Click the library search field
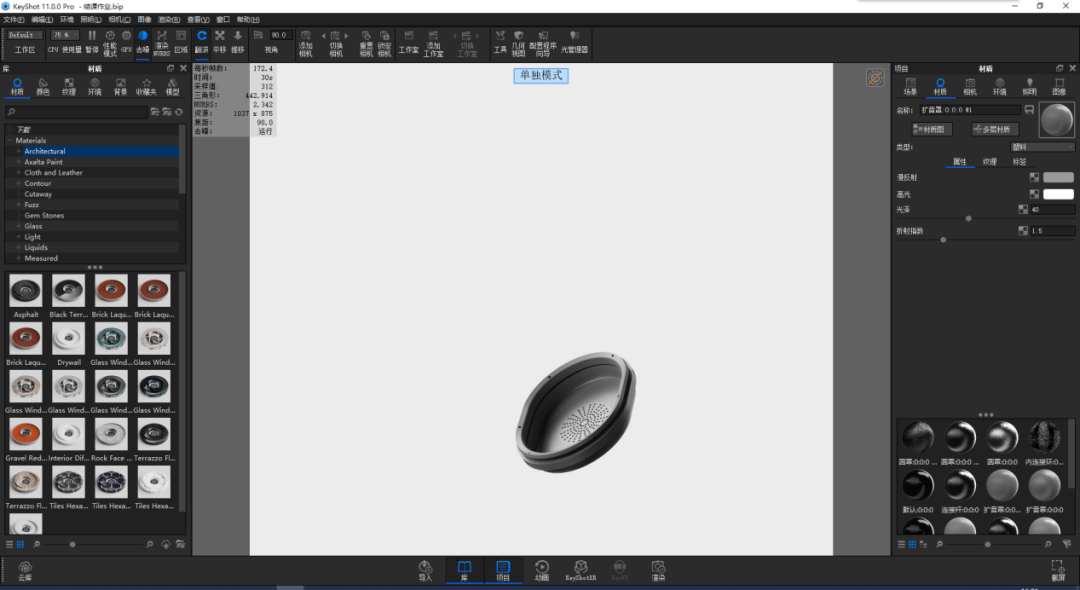 tap(76, 112)
